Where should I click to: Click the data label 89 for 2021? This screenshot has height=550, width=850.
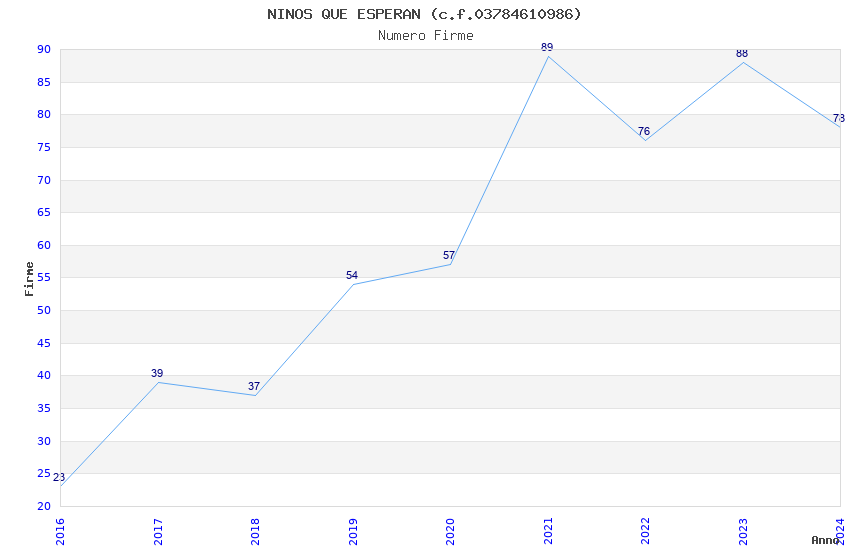click(547, 48)
